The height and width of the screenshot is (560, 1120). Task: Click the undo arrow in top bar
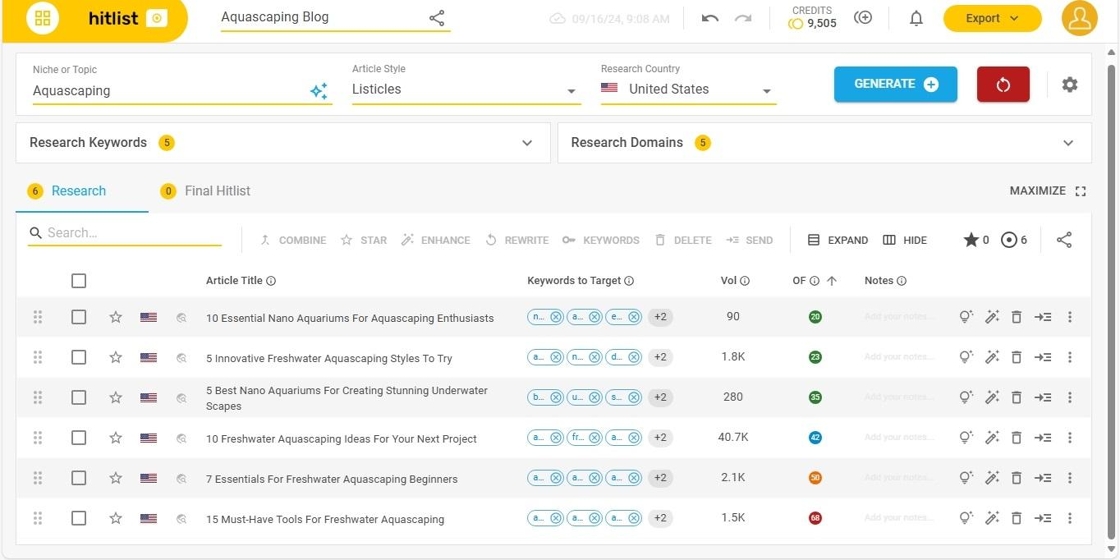point(710,18)
